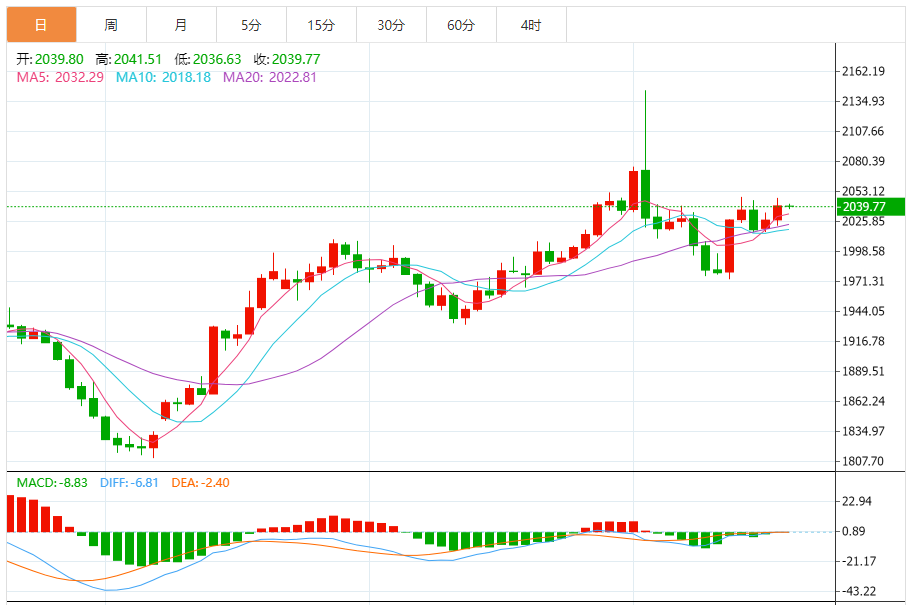The image size is (911, 605).
Task: Click the DEA:-2.40 label
Action: [x=200, y=483]
